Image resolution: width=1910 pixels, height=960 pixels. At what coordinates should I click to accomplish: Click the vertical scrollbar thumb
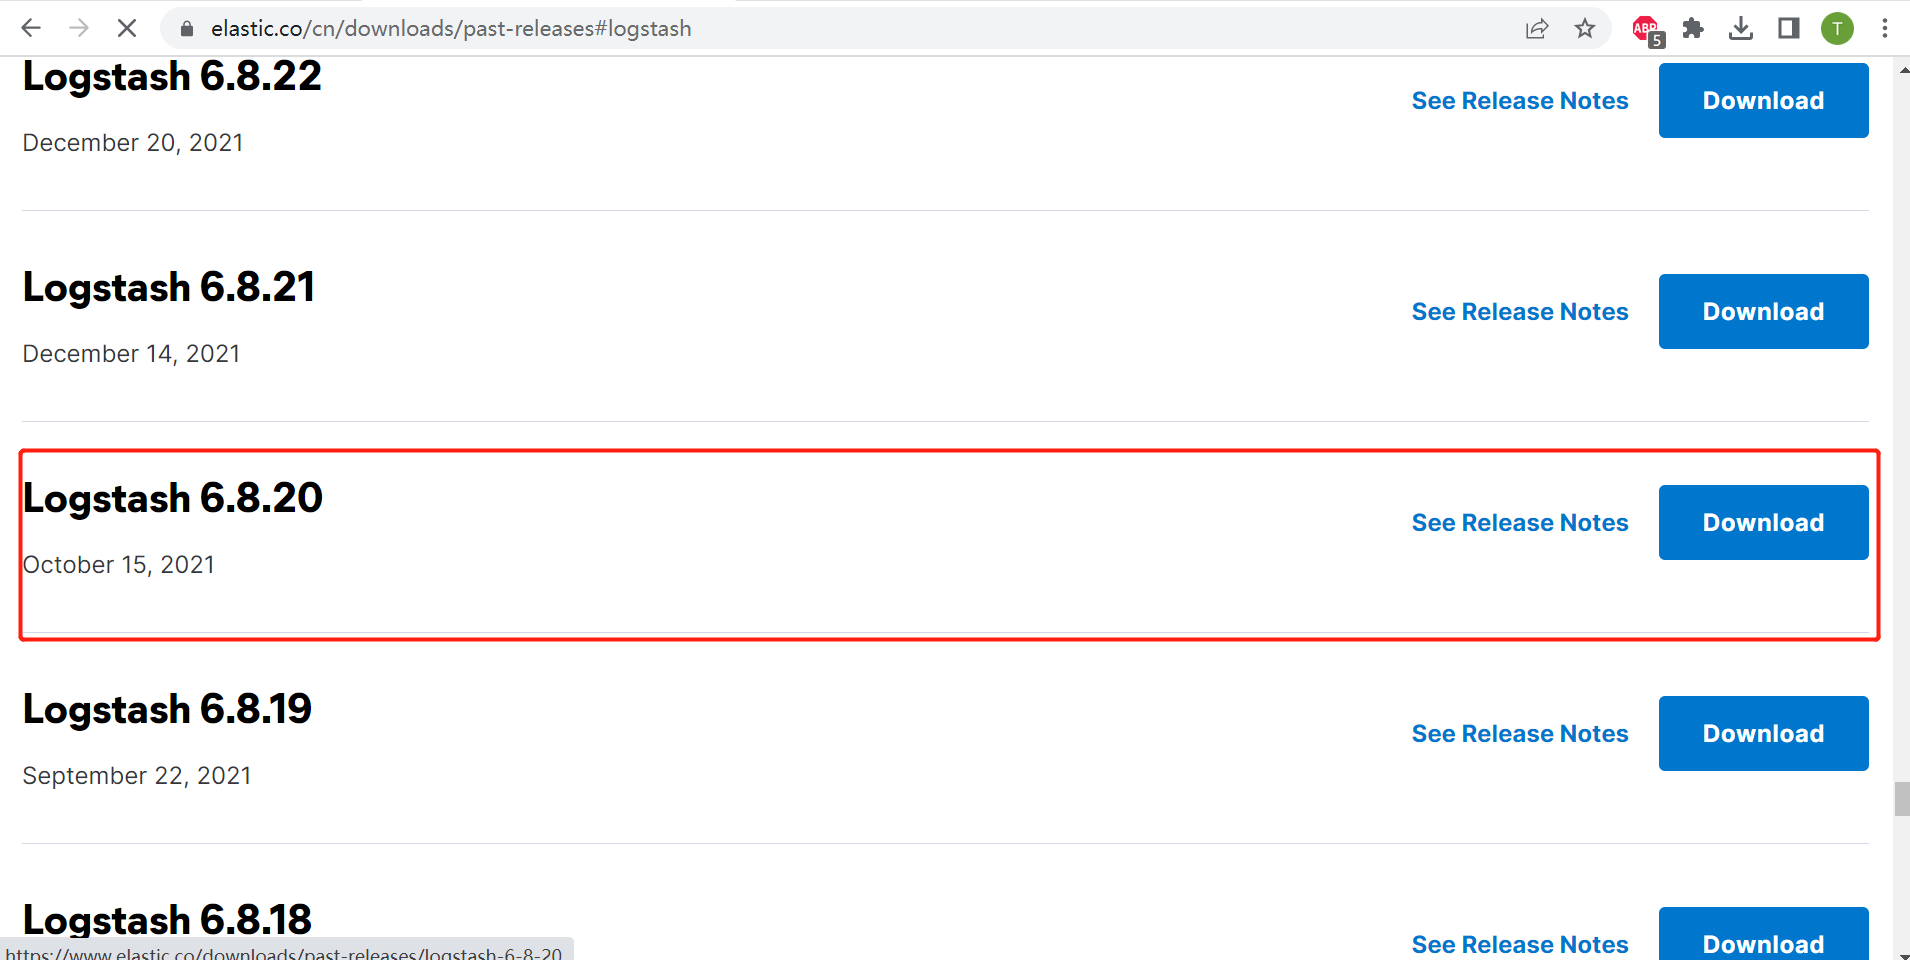click(1901, 799)
